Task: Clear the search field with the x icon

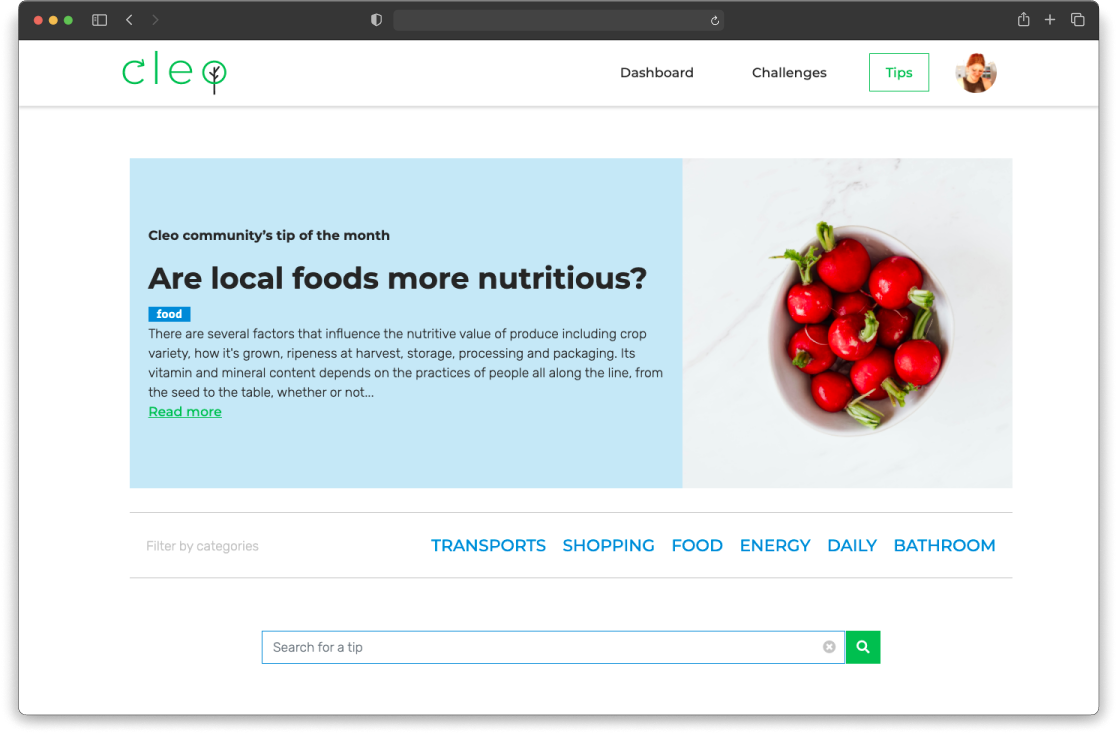Action: (x=829, y=647)
